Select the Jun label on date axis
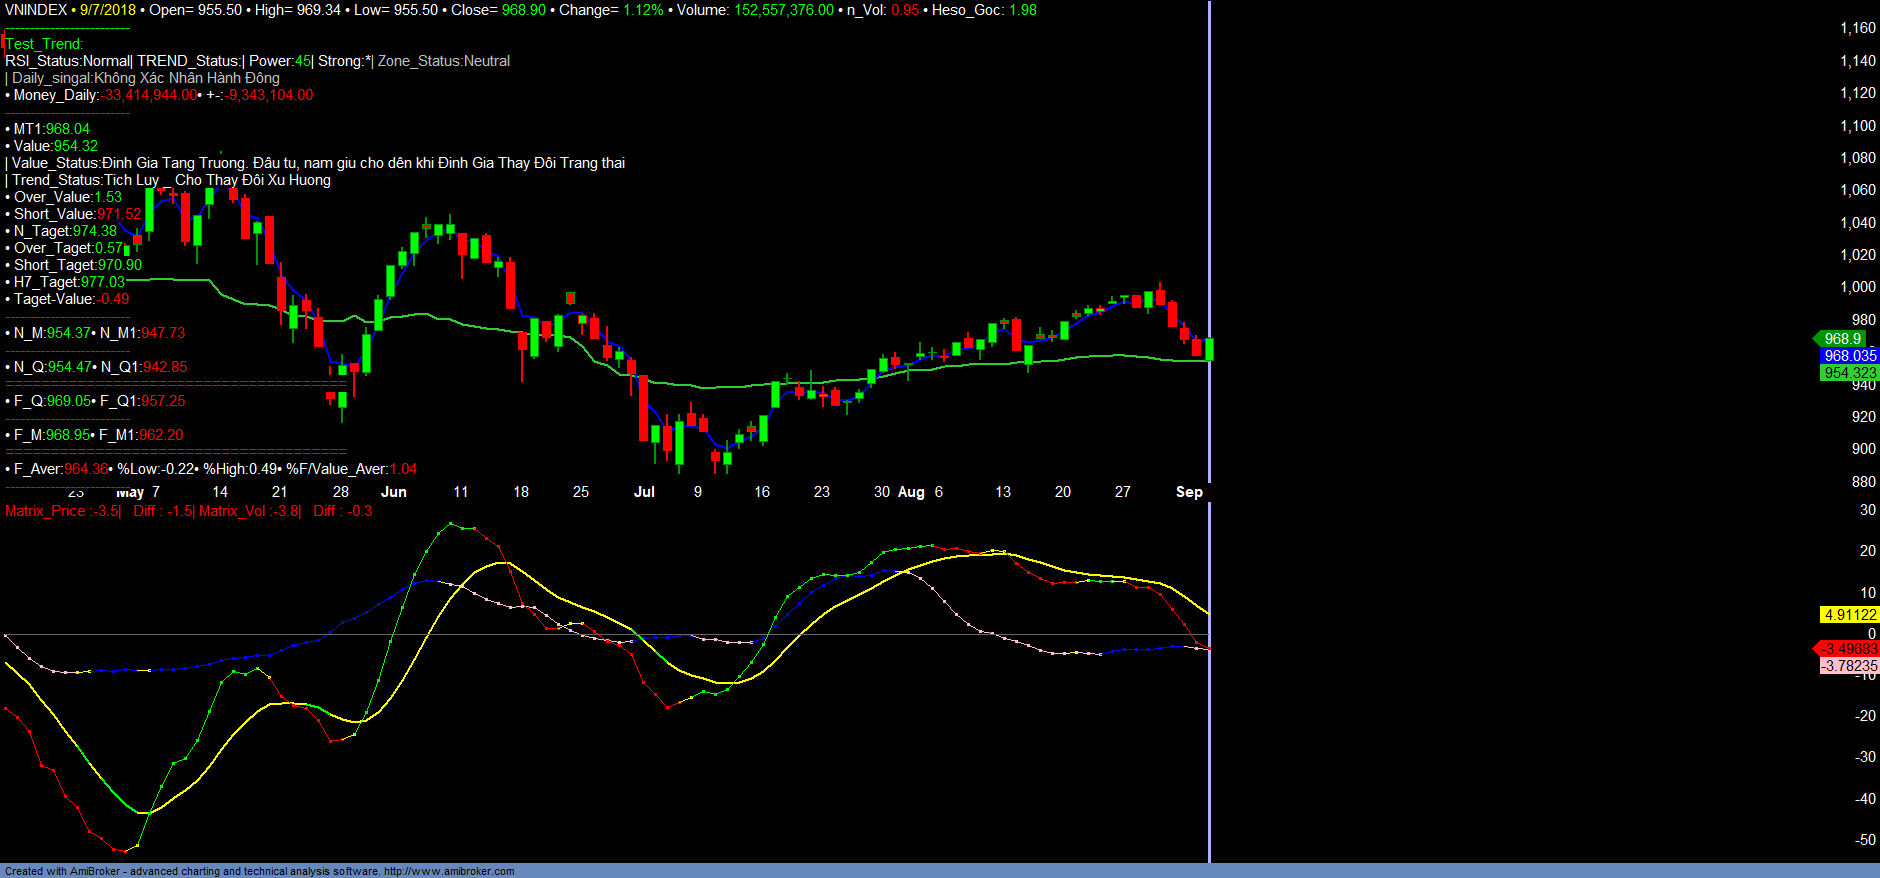This screenshot has width=1880, height=878. (x=394, y=492)
